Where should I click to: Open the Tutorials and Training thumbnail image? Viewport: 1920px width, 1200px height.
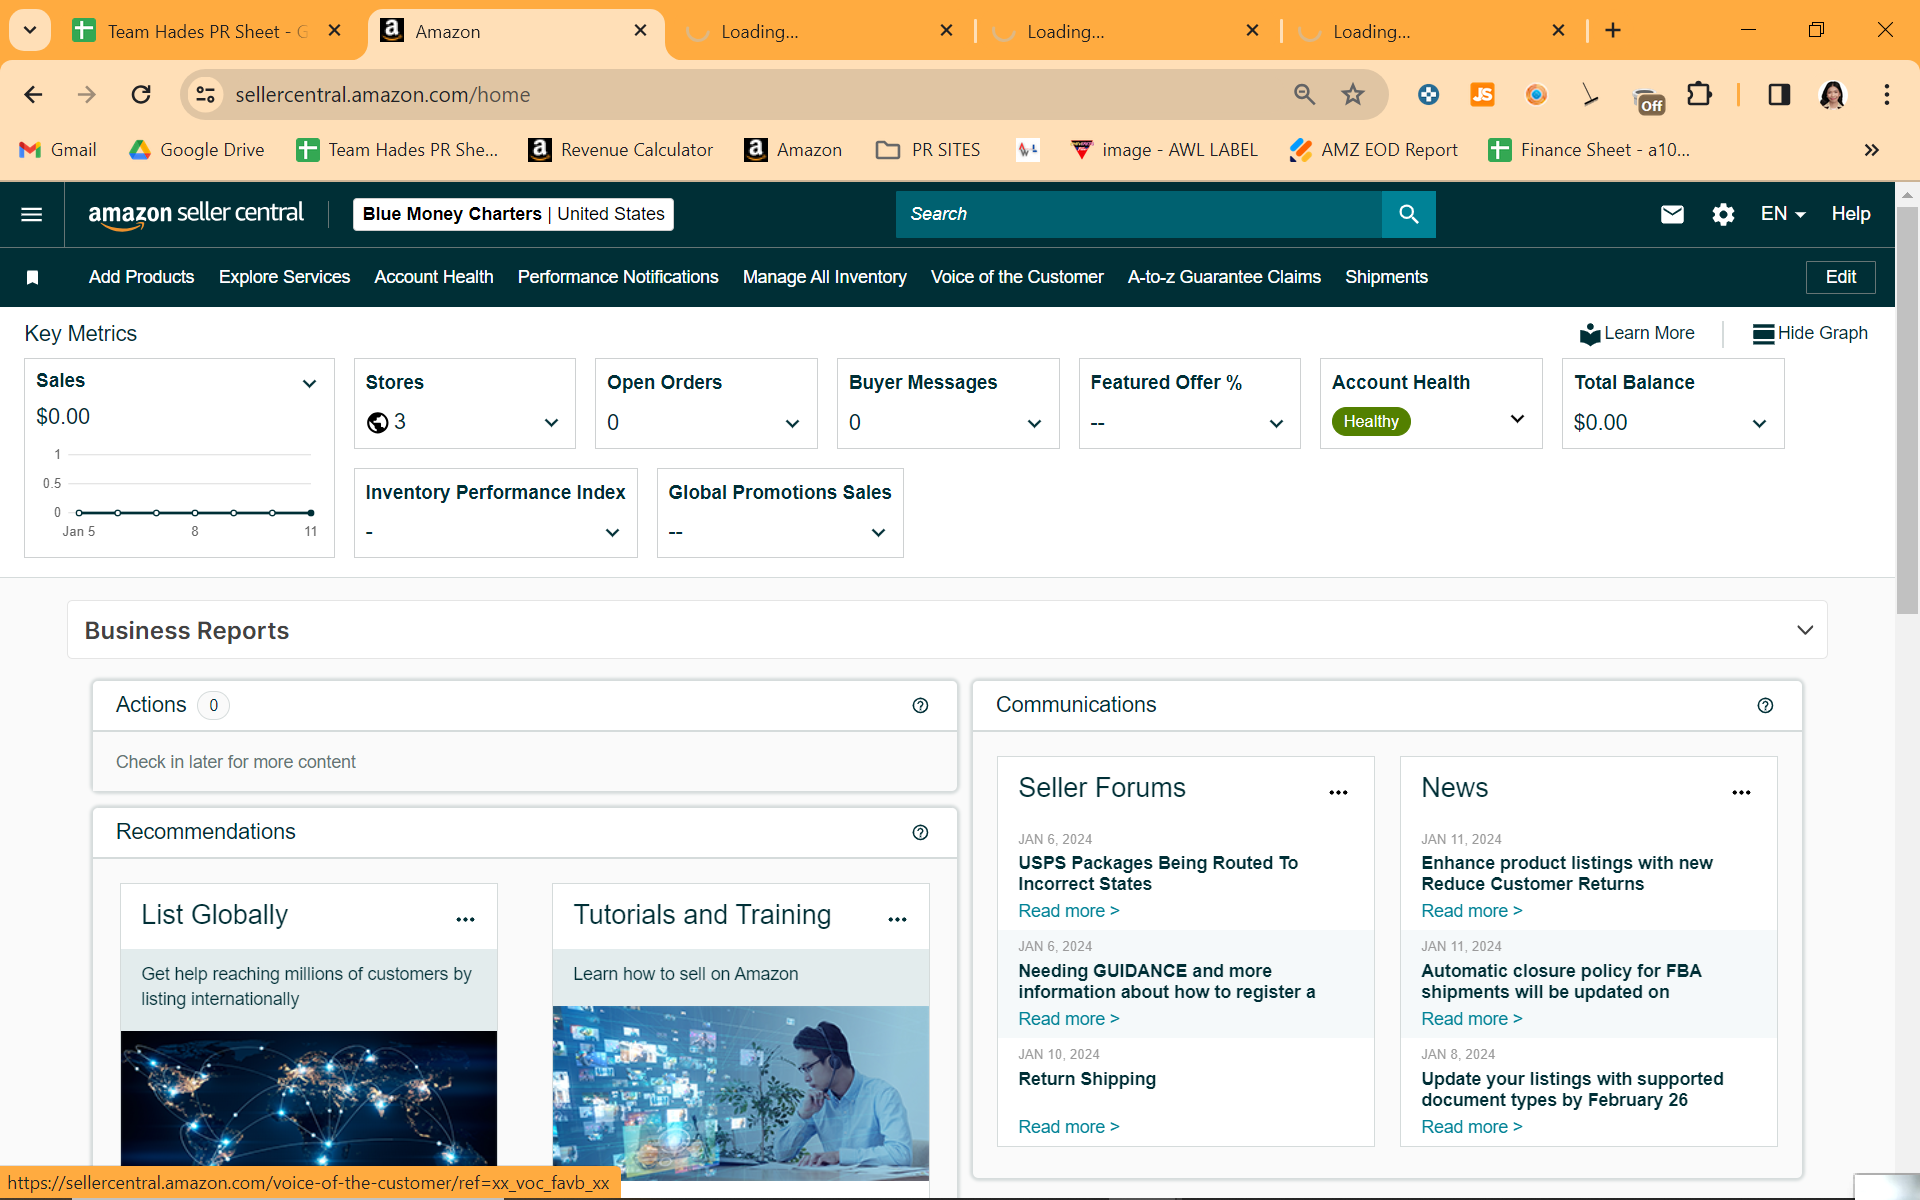point(741,1093)
